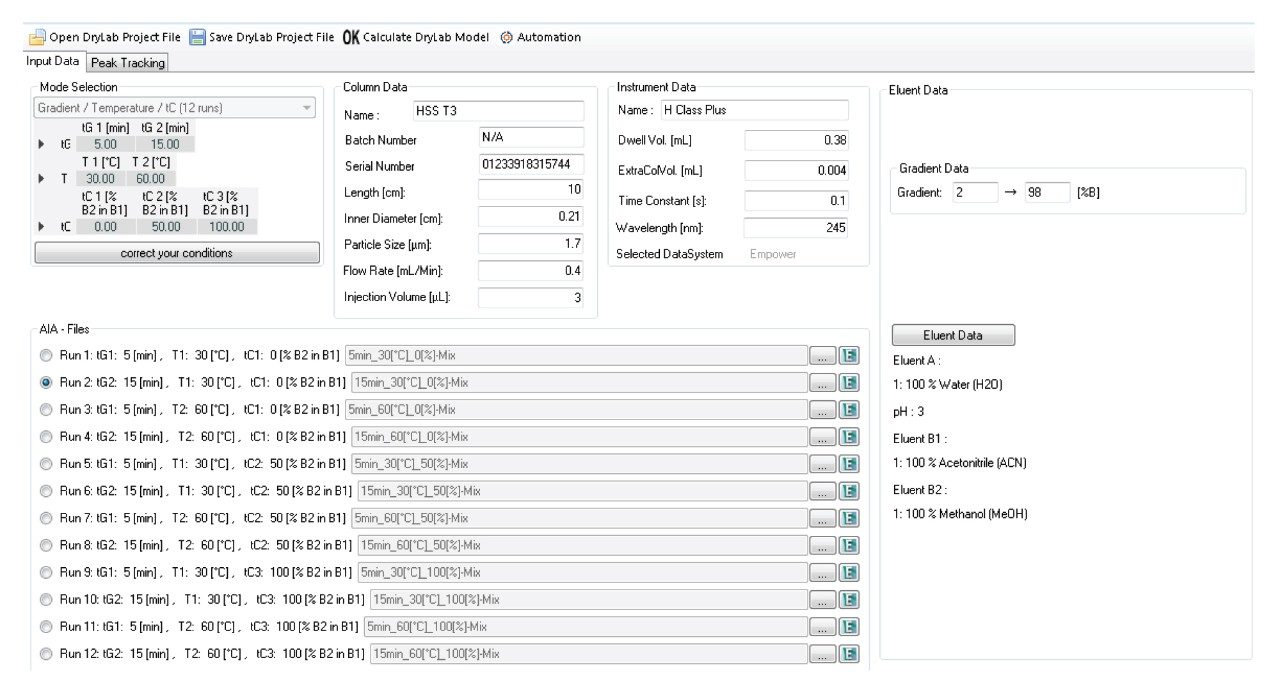Click the Serial Number field

point(531,164)
